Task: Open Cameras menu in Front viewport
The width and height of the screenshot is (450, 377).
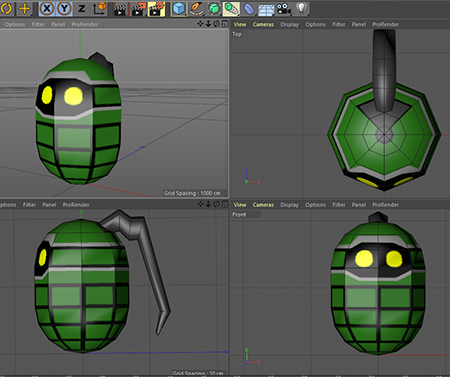Action: point(263,205)
